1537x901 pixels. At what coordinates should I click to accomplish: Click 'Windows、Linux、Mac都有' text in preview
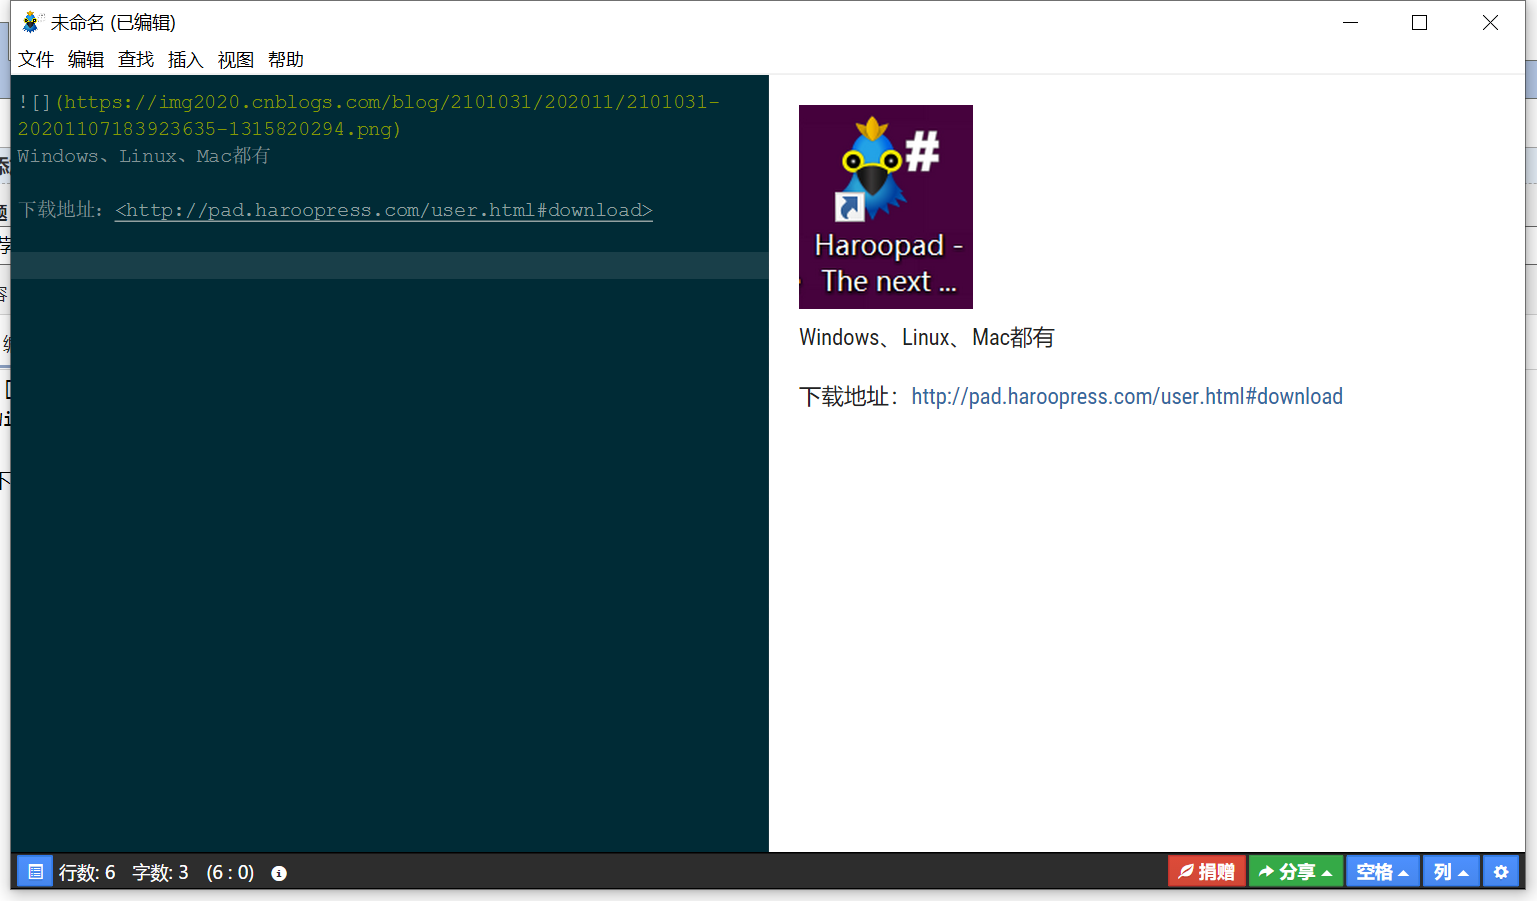[927, 338]
